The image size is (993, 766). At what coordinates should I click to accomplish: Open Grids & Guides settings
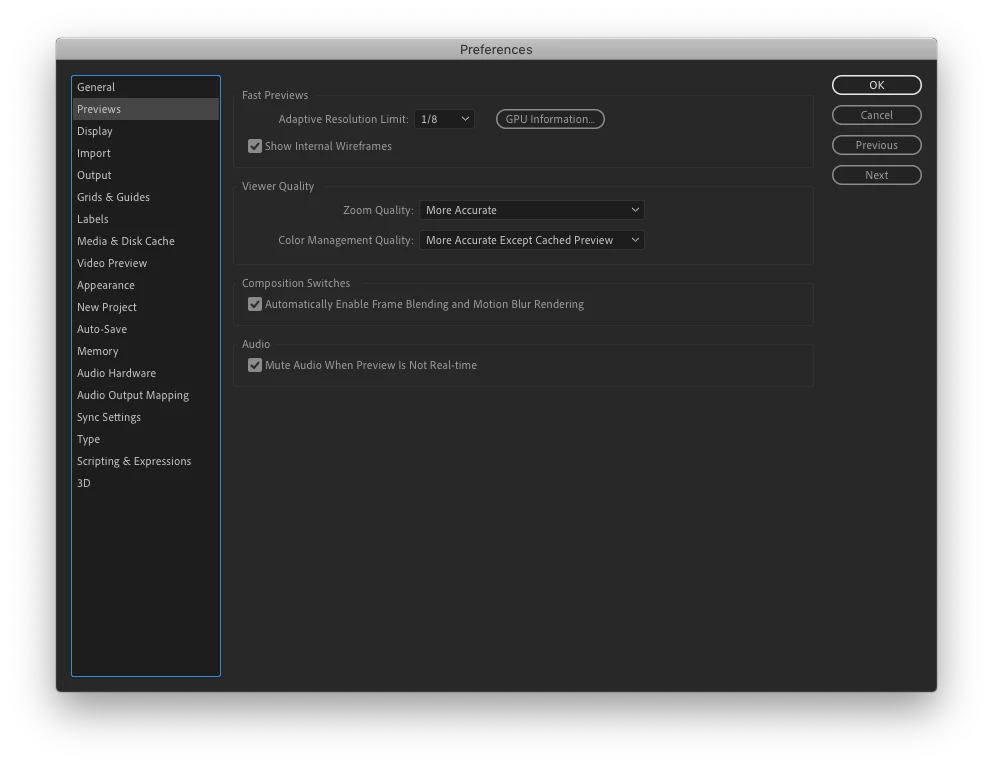(x=146, y=197)
